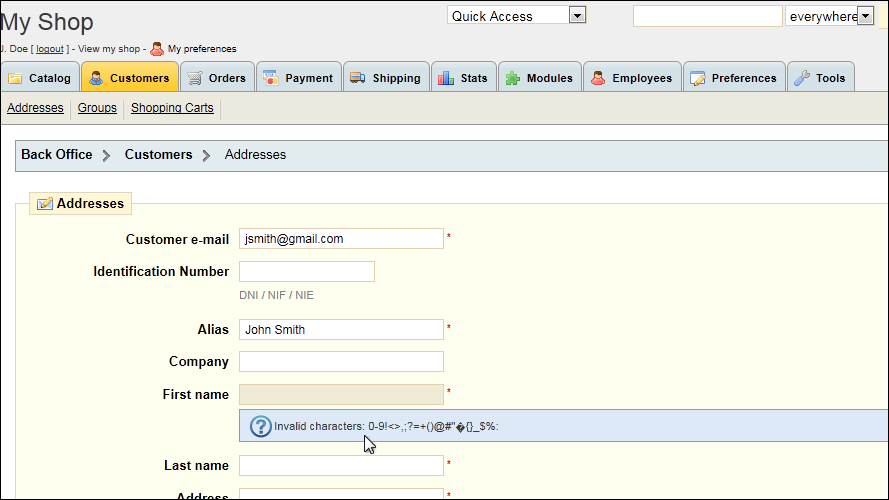The width and height of the screenshot is (889, 500).
Task: Click the Last name input field
Action: click(x=341, y=465)
